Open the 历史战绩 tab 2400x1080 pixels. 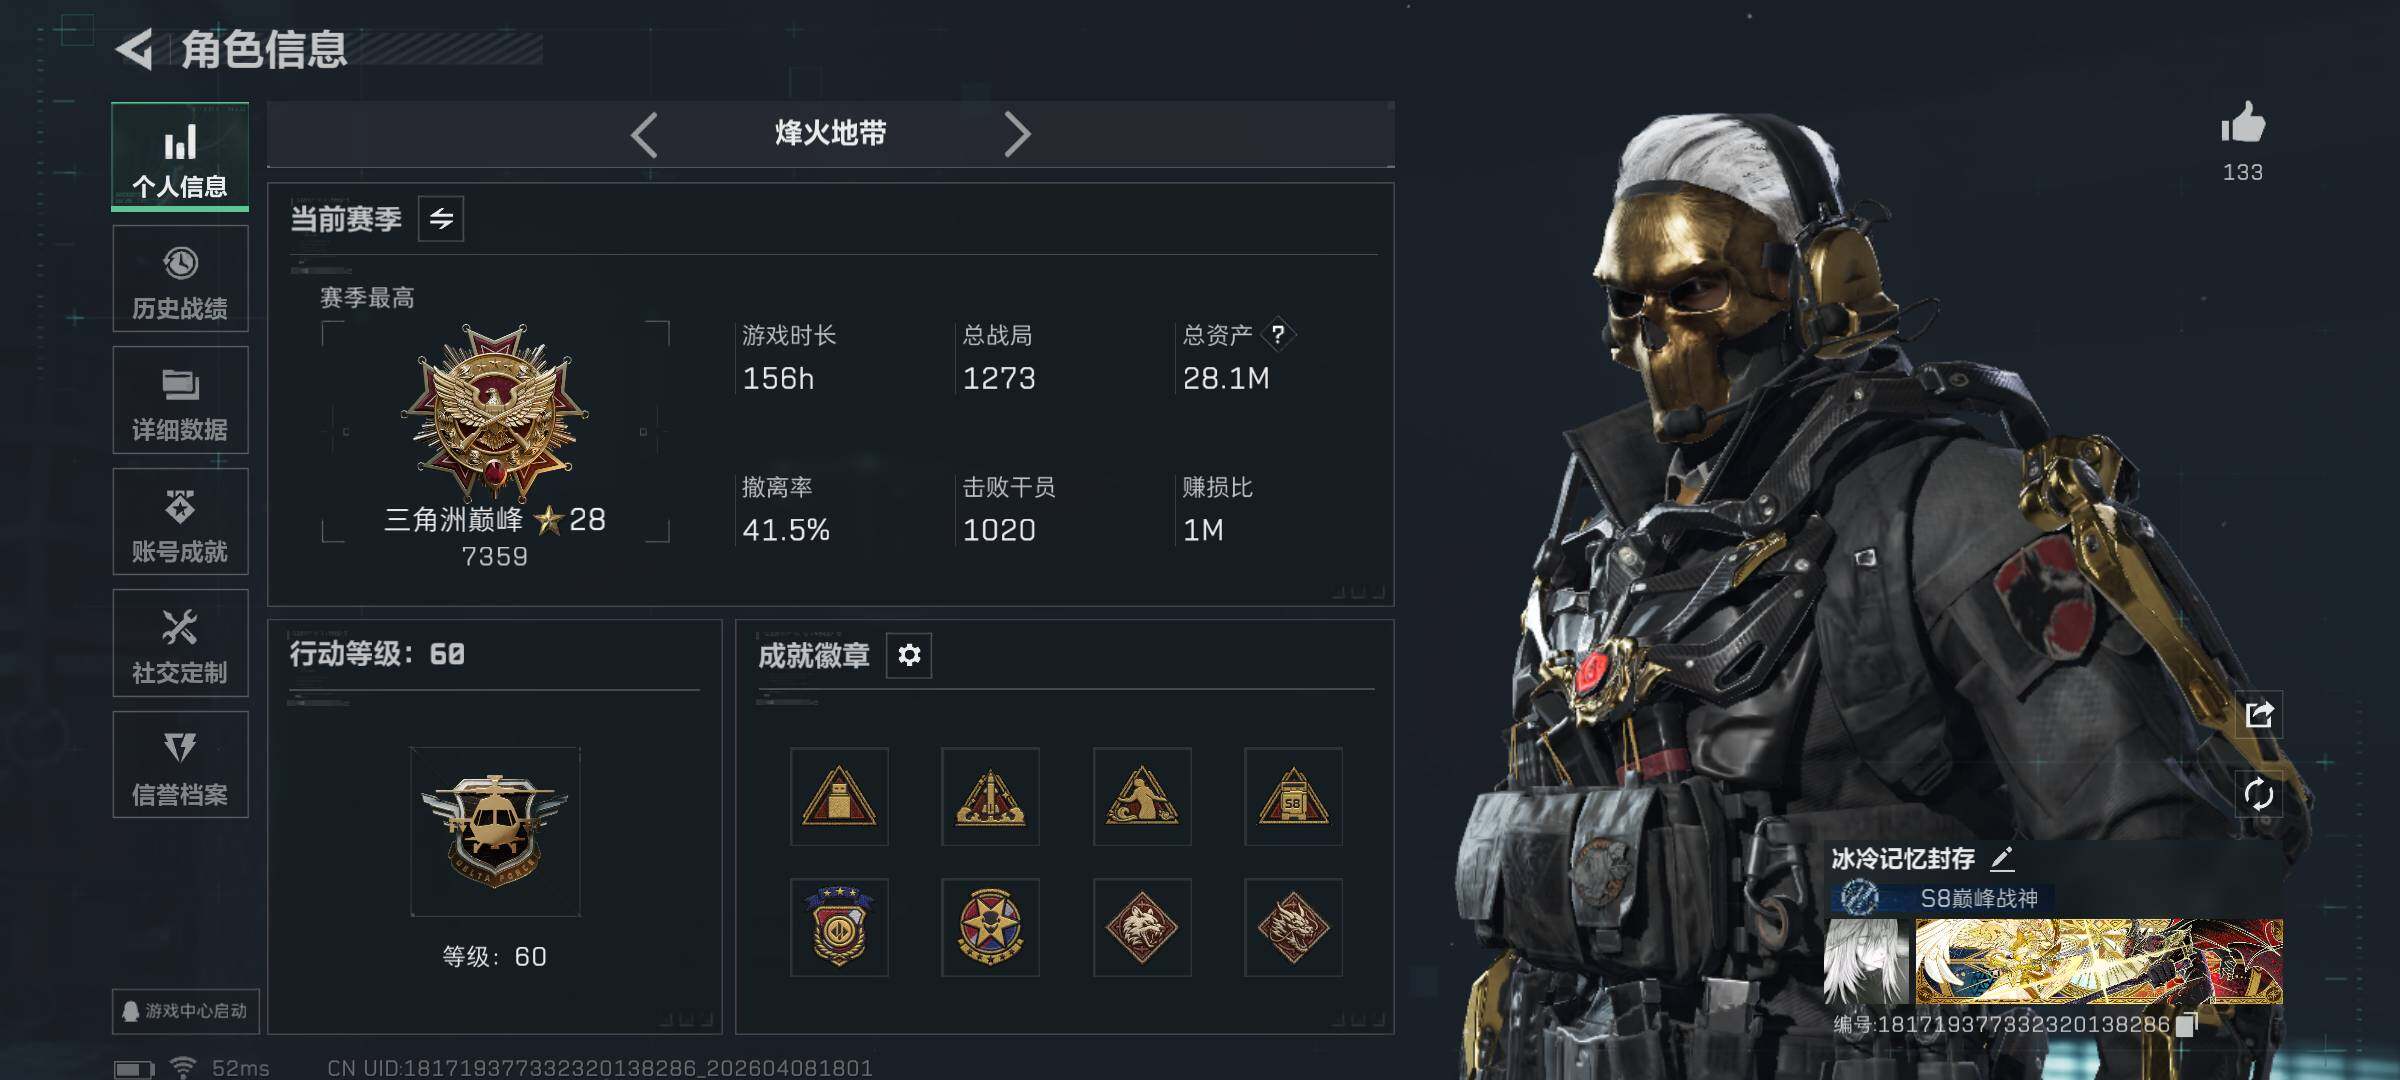180,279
